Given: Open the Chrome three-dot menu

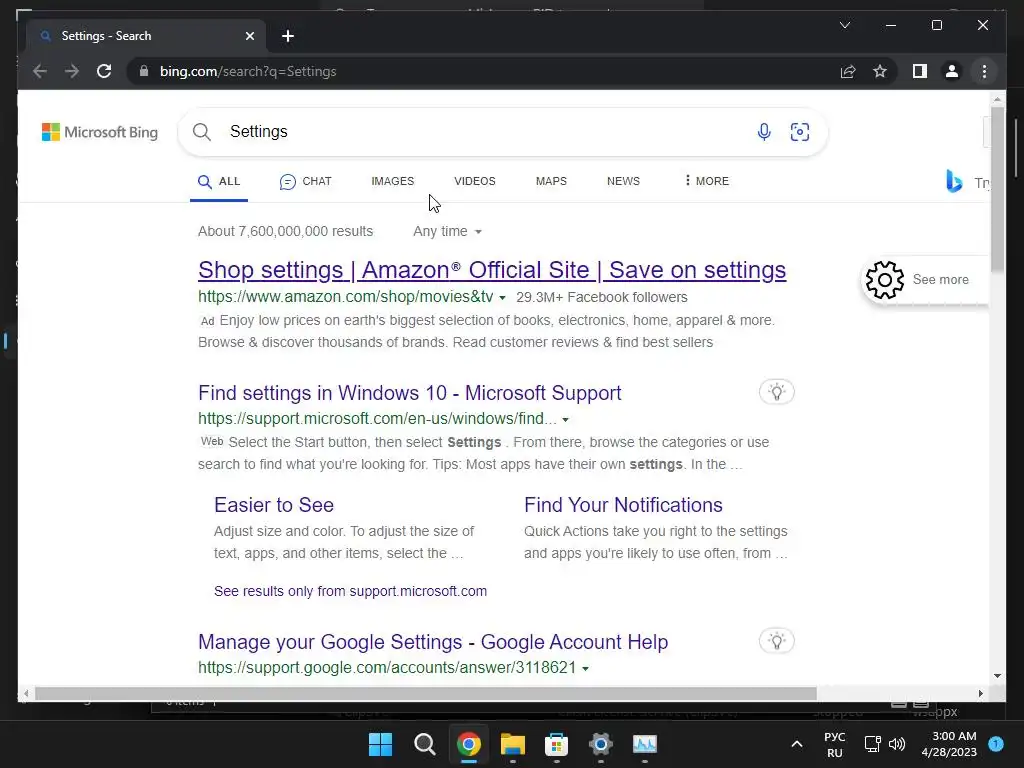Looking at the screenshot, I should [984, 71].
